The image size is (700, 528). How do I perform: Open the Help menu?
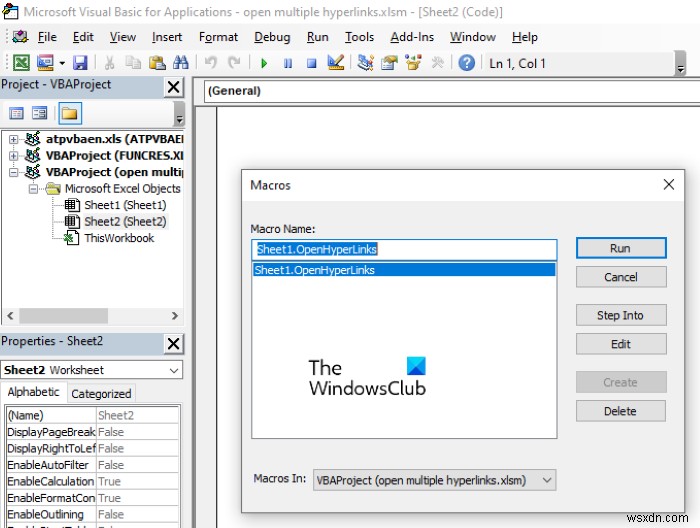coord(525,37)
